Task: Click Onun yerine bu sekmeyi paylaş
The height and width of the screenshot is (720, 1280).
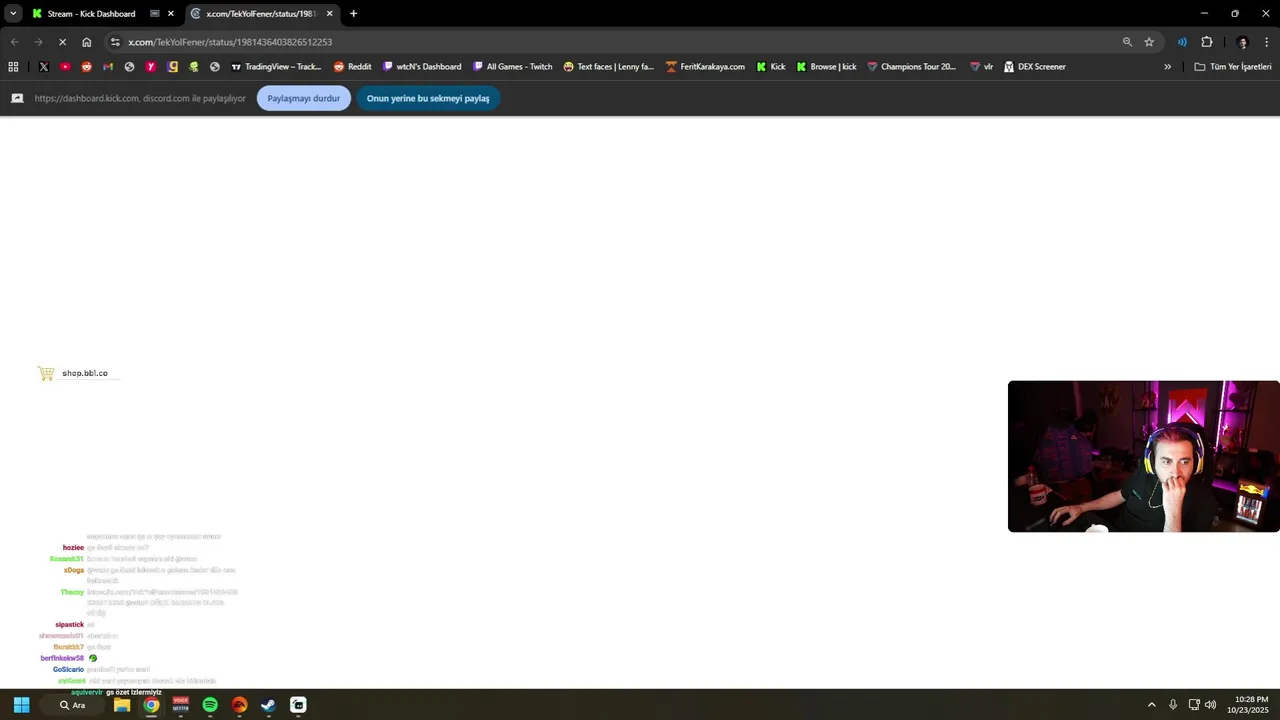Action: [x=428, y=98]
